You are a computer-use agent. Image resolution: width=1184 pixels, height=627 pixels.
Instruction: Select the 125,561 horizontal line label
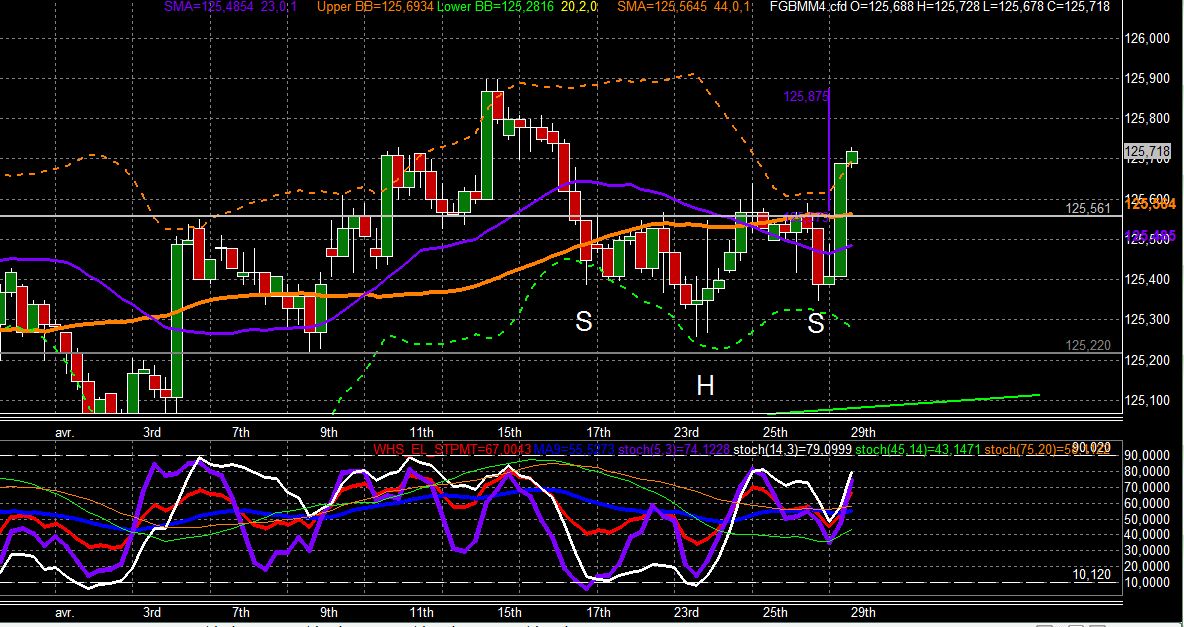(x=1088, y=208)
